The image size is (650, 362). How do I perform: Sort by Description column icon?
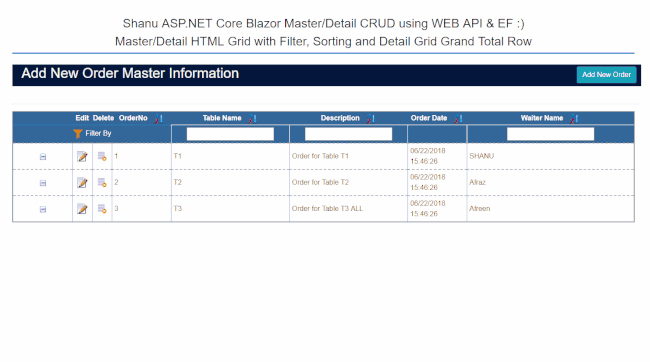(370, 119)
